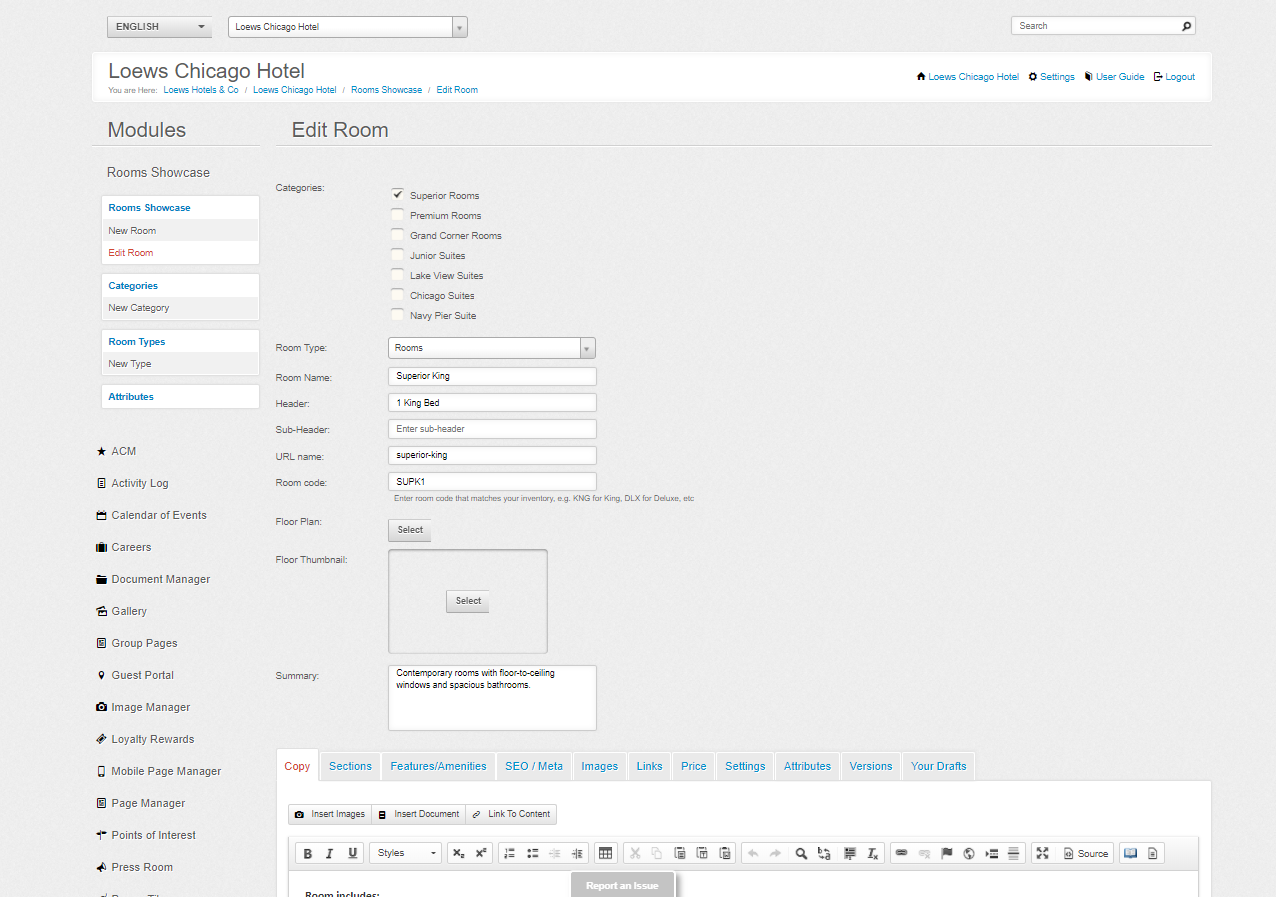Switch editor to Source view
This screenshot has width=1276, height=897.
pyautogui.click(x=1085, y=853)
